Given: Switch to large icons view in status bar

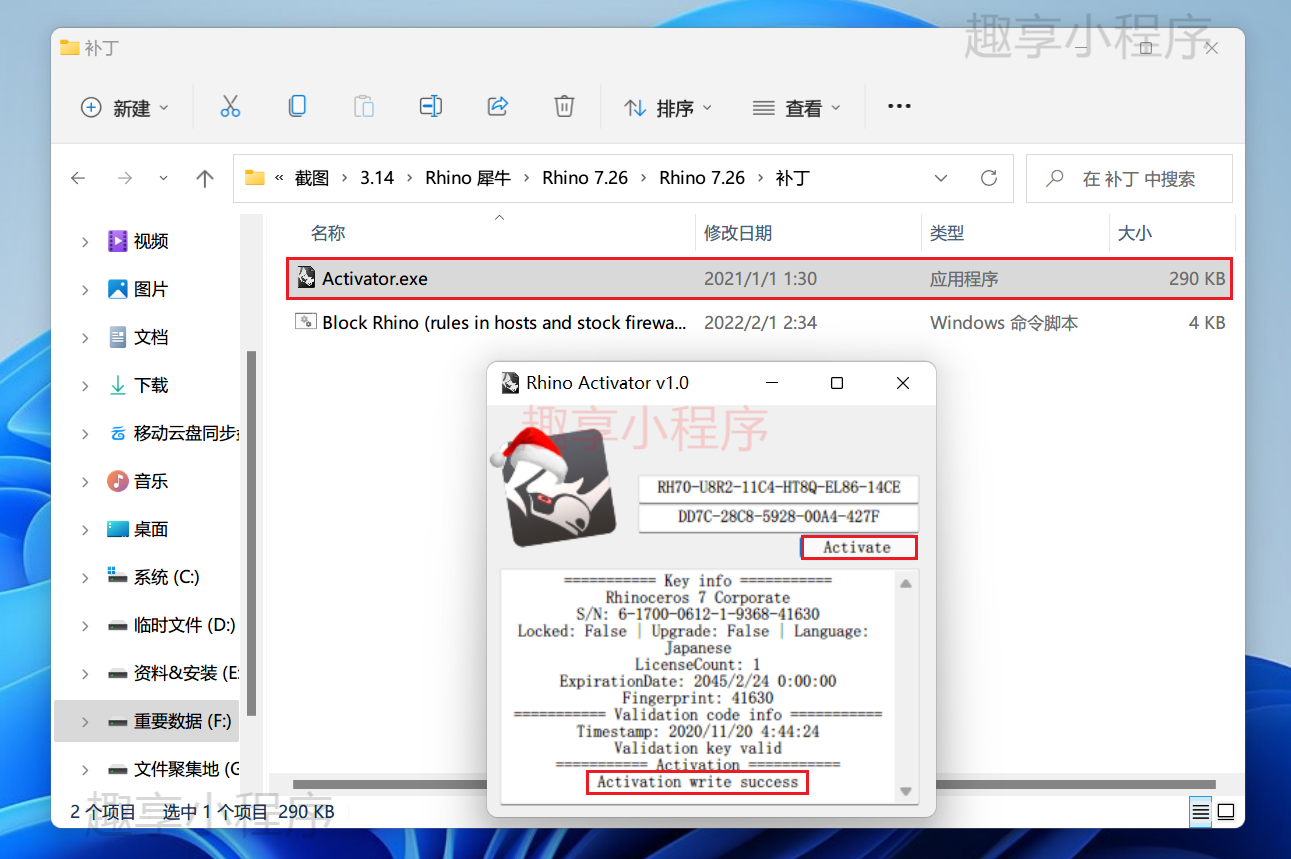Looking at the screenshot, I should [1226, 811].
